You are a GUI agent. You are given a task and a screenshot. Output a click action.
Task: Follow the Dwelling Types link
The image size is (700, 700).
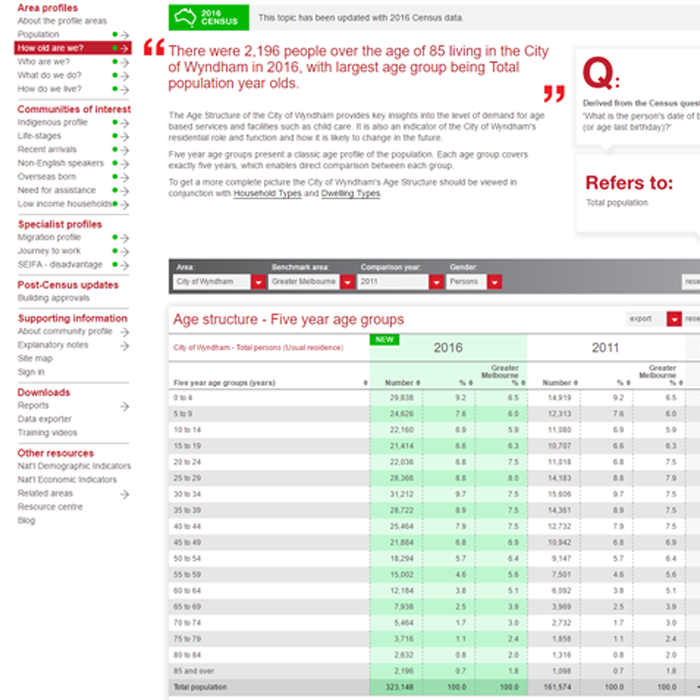coord(350,193)
